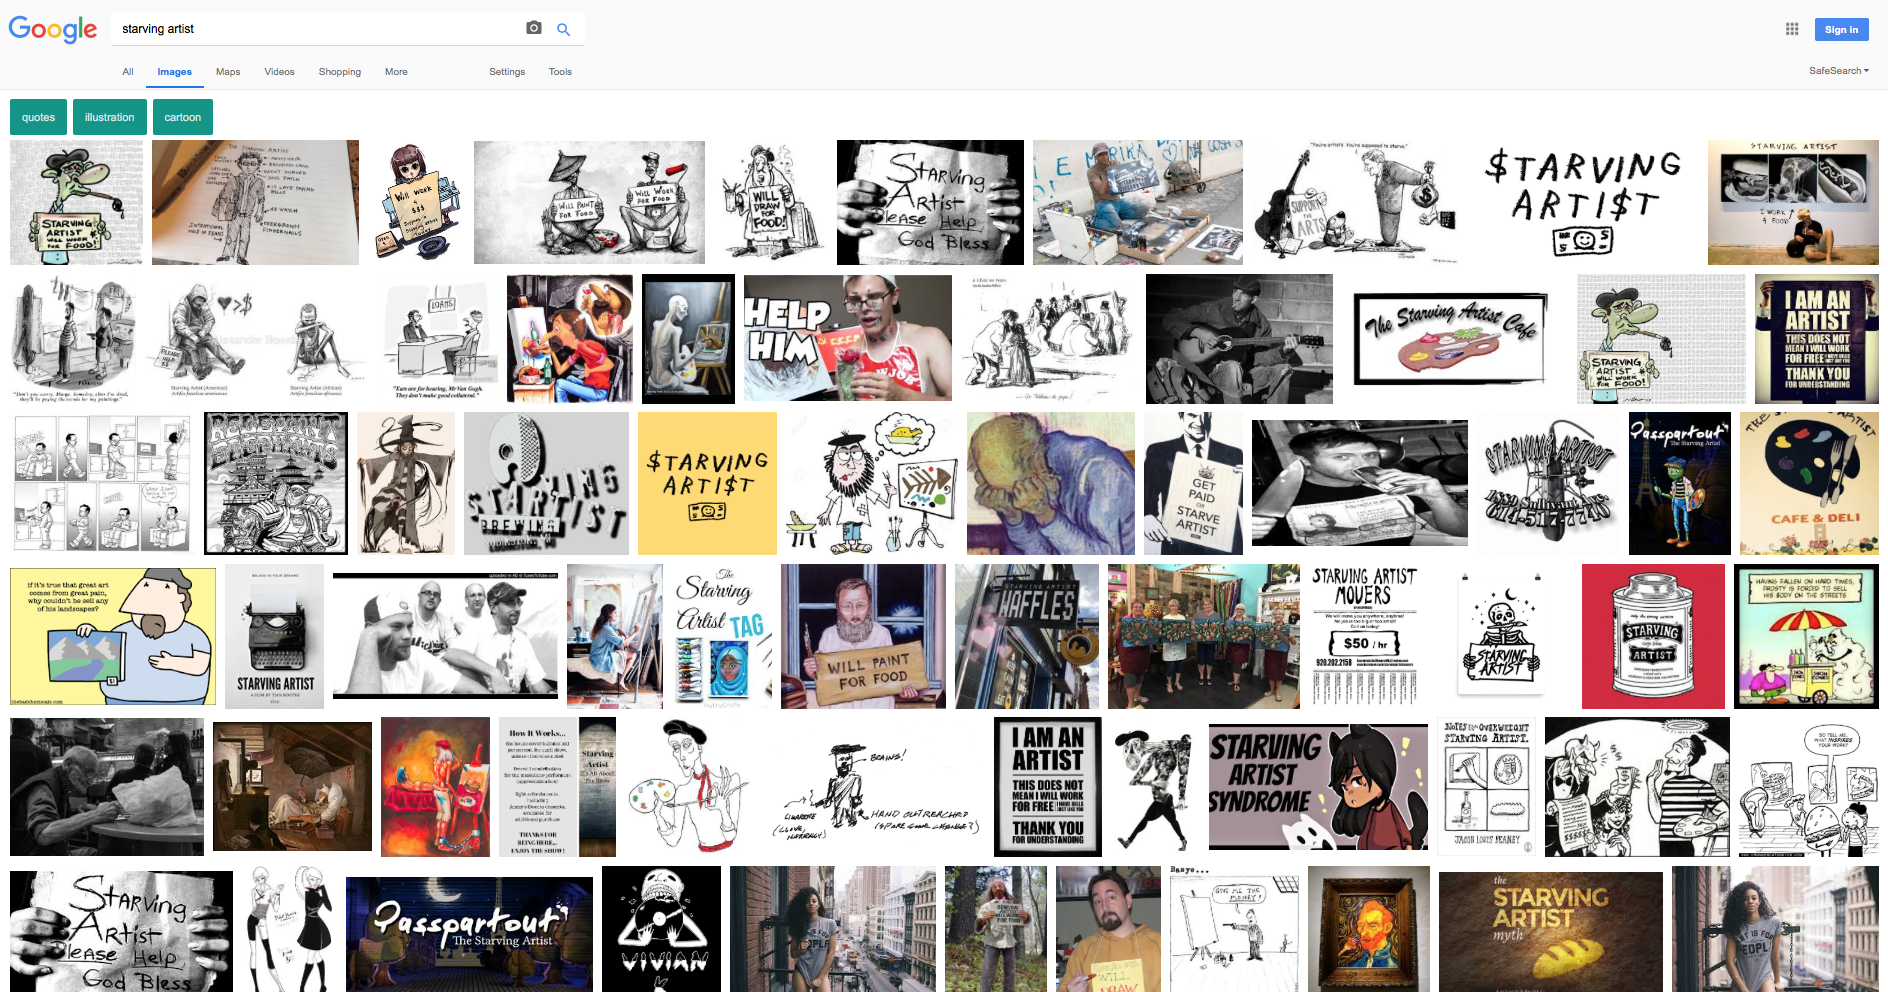Screen dimensions: 1888x992
Task: Open the More search types menu
Action: click(396, 72)
